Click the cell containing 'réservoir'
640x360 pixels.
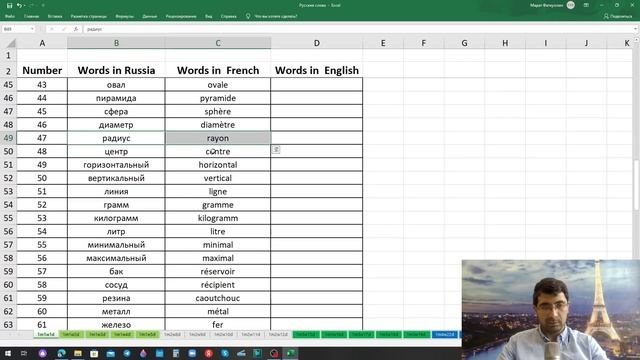point(218,271)
